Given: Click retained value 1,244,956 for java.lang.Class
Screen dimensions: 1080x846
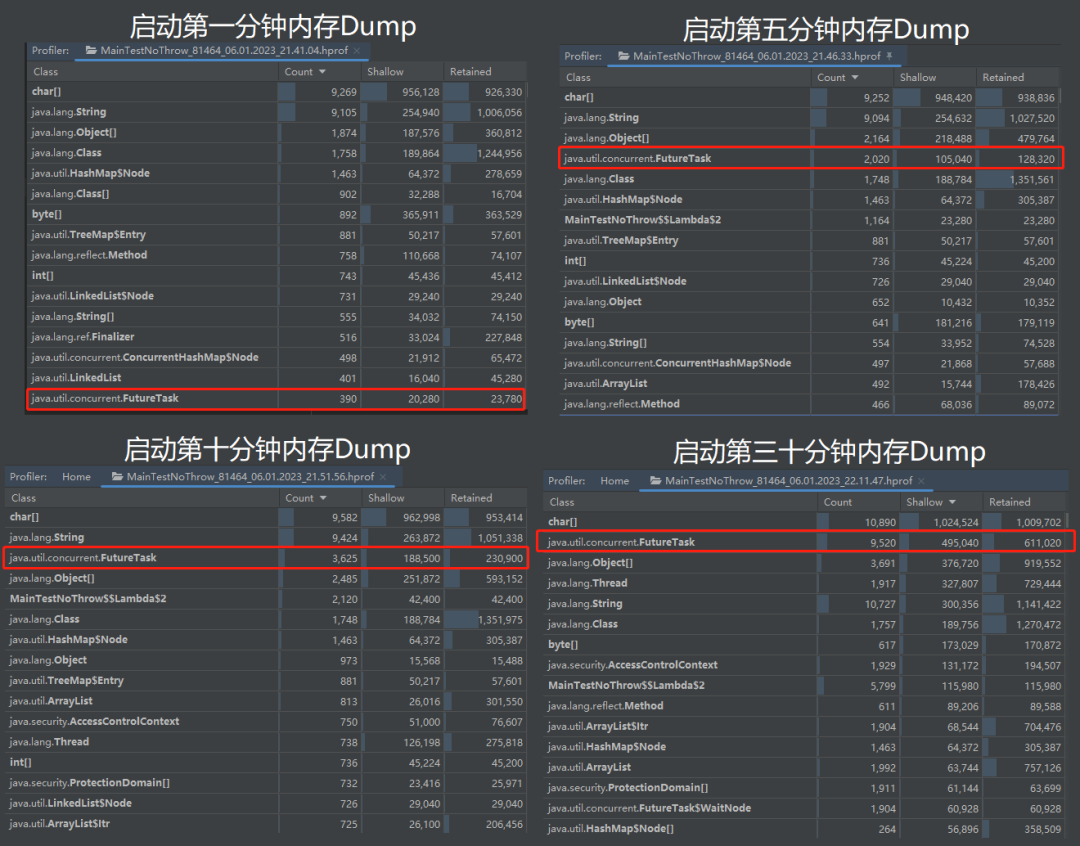Looking at the screenshot, I should coord(499,154).
